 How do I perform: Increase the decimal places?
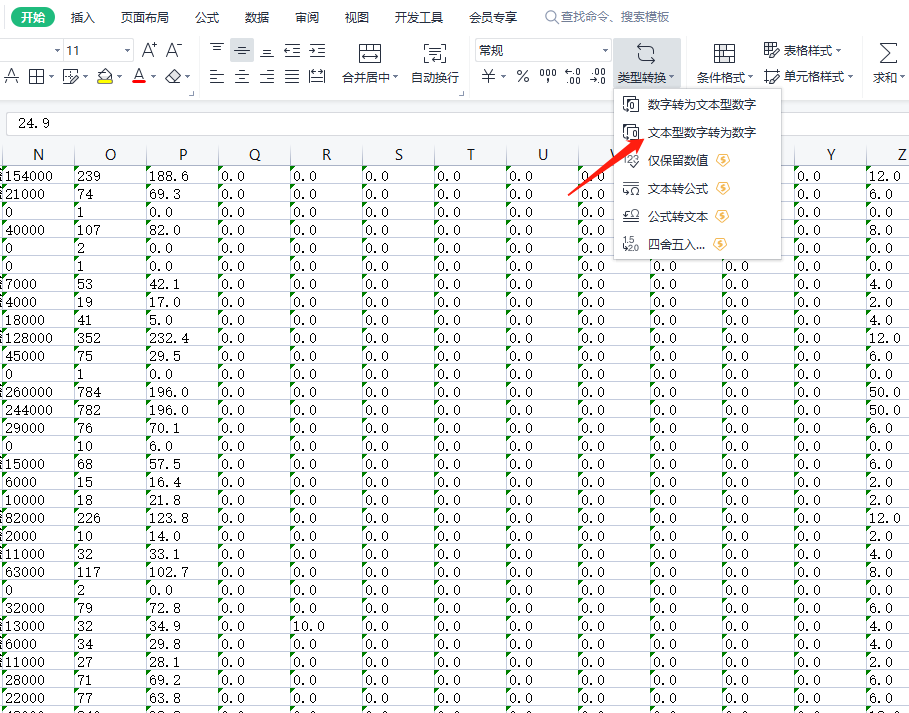573,76
